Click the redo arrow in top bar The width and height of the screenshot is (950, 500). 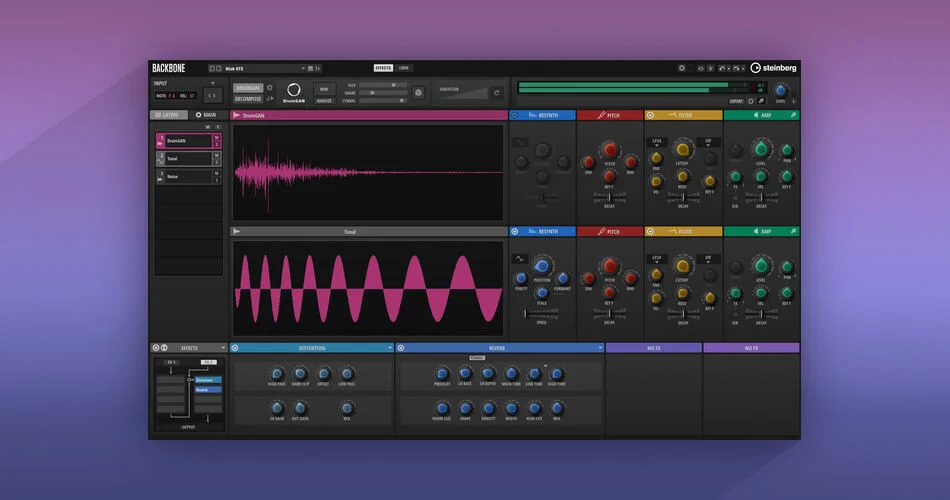point(736,68)
